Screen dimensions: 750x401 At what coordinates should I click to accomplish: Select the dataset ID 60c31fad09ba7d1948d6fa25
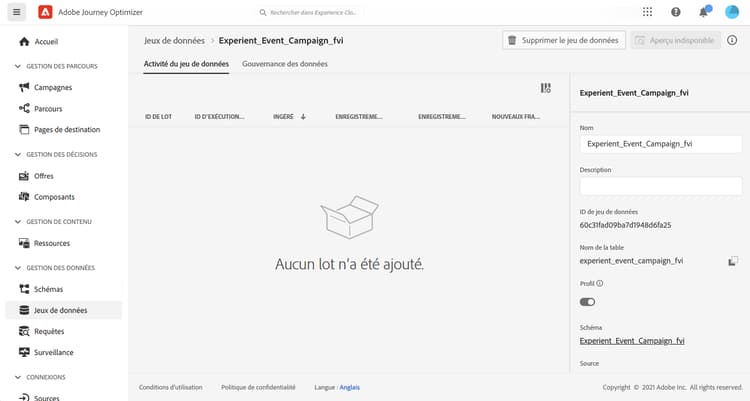625,225
